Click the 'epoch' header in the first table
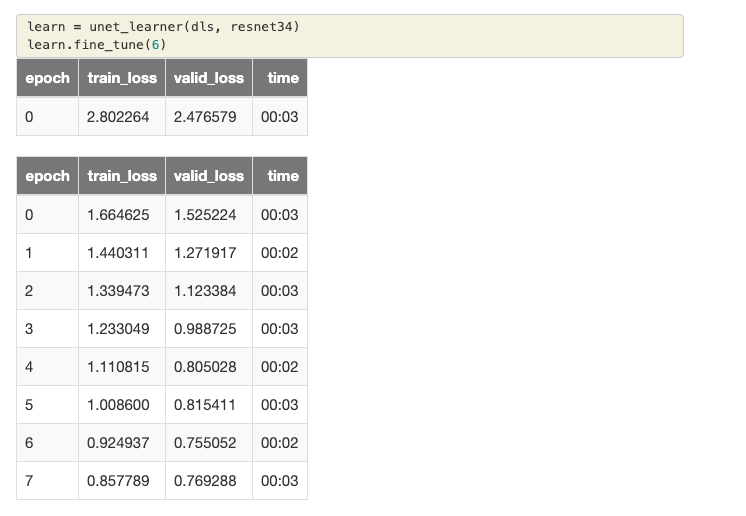 pos(48,78)
